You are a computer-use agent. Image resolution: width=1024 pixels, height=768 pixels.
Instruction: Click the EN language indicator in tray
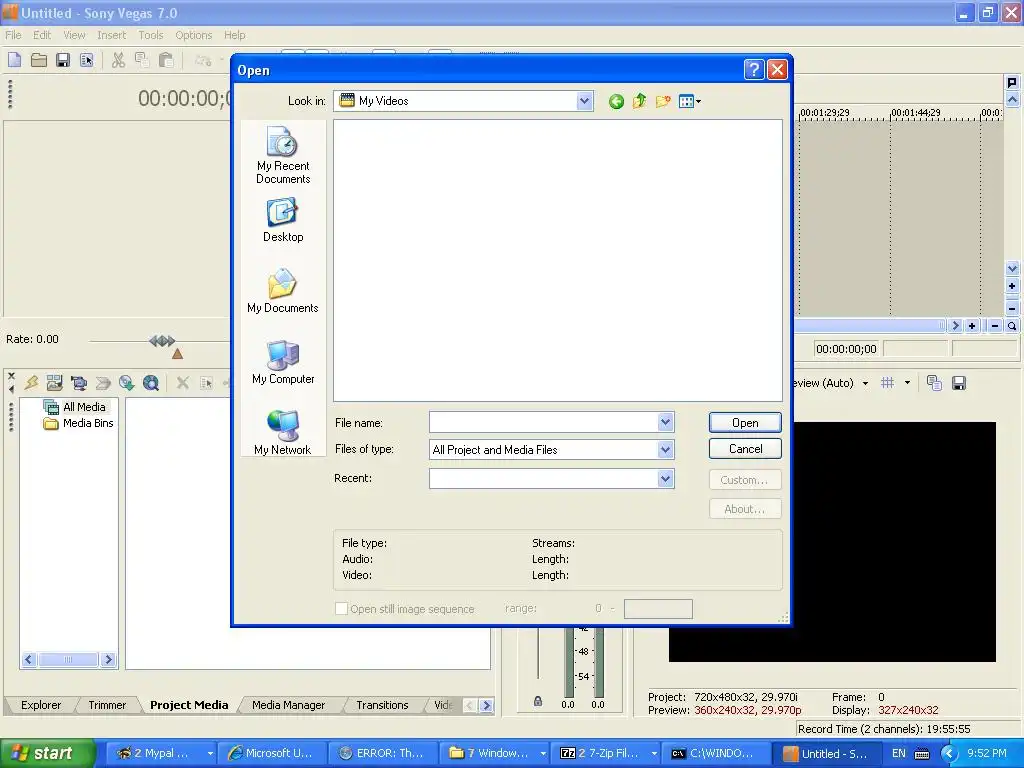click(x=899, y=753)
